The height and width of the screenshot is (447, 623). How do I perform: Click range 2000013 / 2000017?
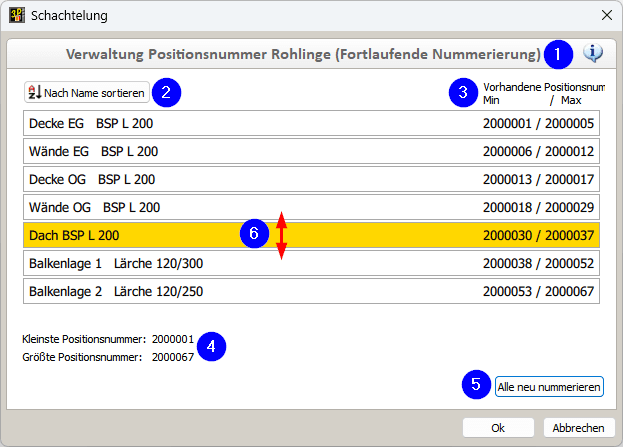click(x=538, y=180)
